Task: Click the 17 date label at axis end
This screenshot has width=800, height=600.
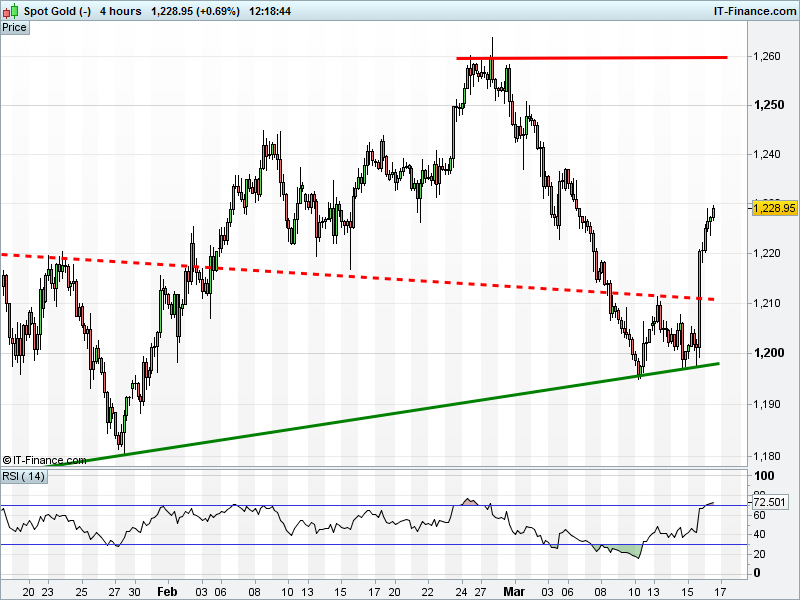Action: (720, 592)
